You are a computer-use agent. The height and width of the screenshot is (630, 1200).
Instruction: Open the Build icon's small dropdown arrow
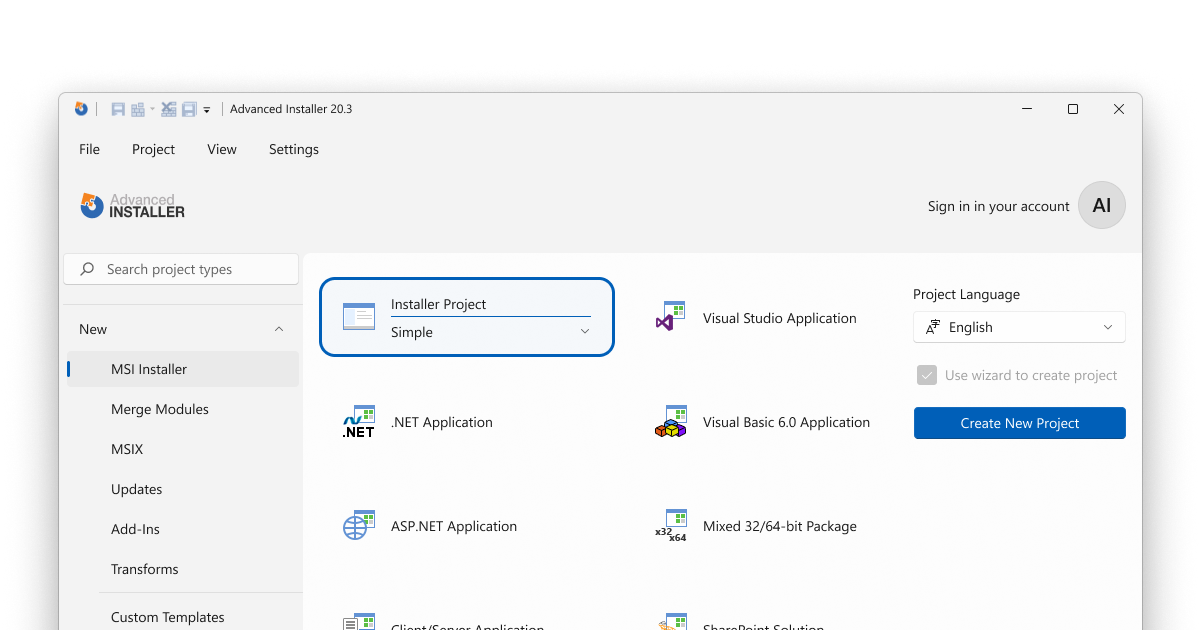coord(152,109)
